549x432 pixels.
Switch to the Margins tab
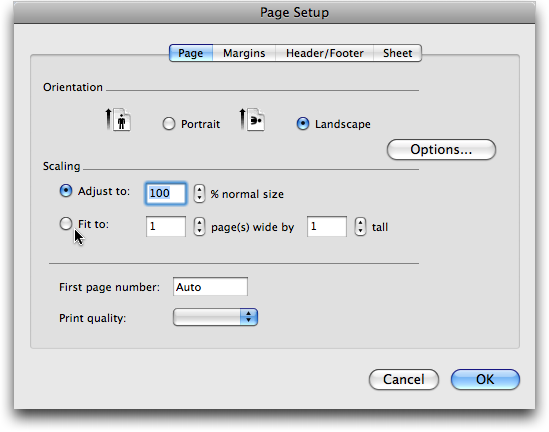pyautogui.click(x=244, y=53)
